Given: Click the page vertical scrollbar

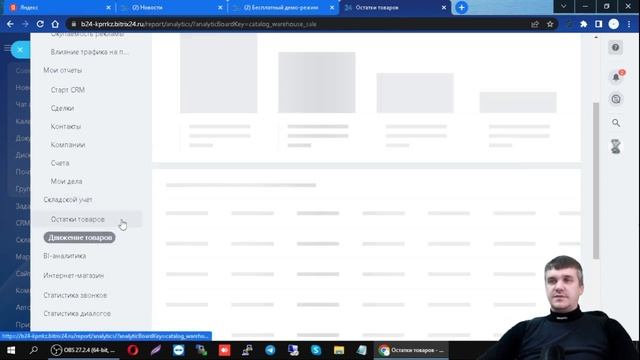Looking at the screenshot, I should click(596, 180).
